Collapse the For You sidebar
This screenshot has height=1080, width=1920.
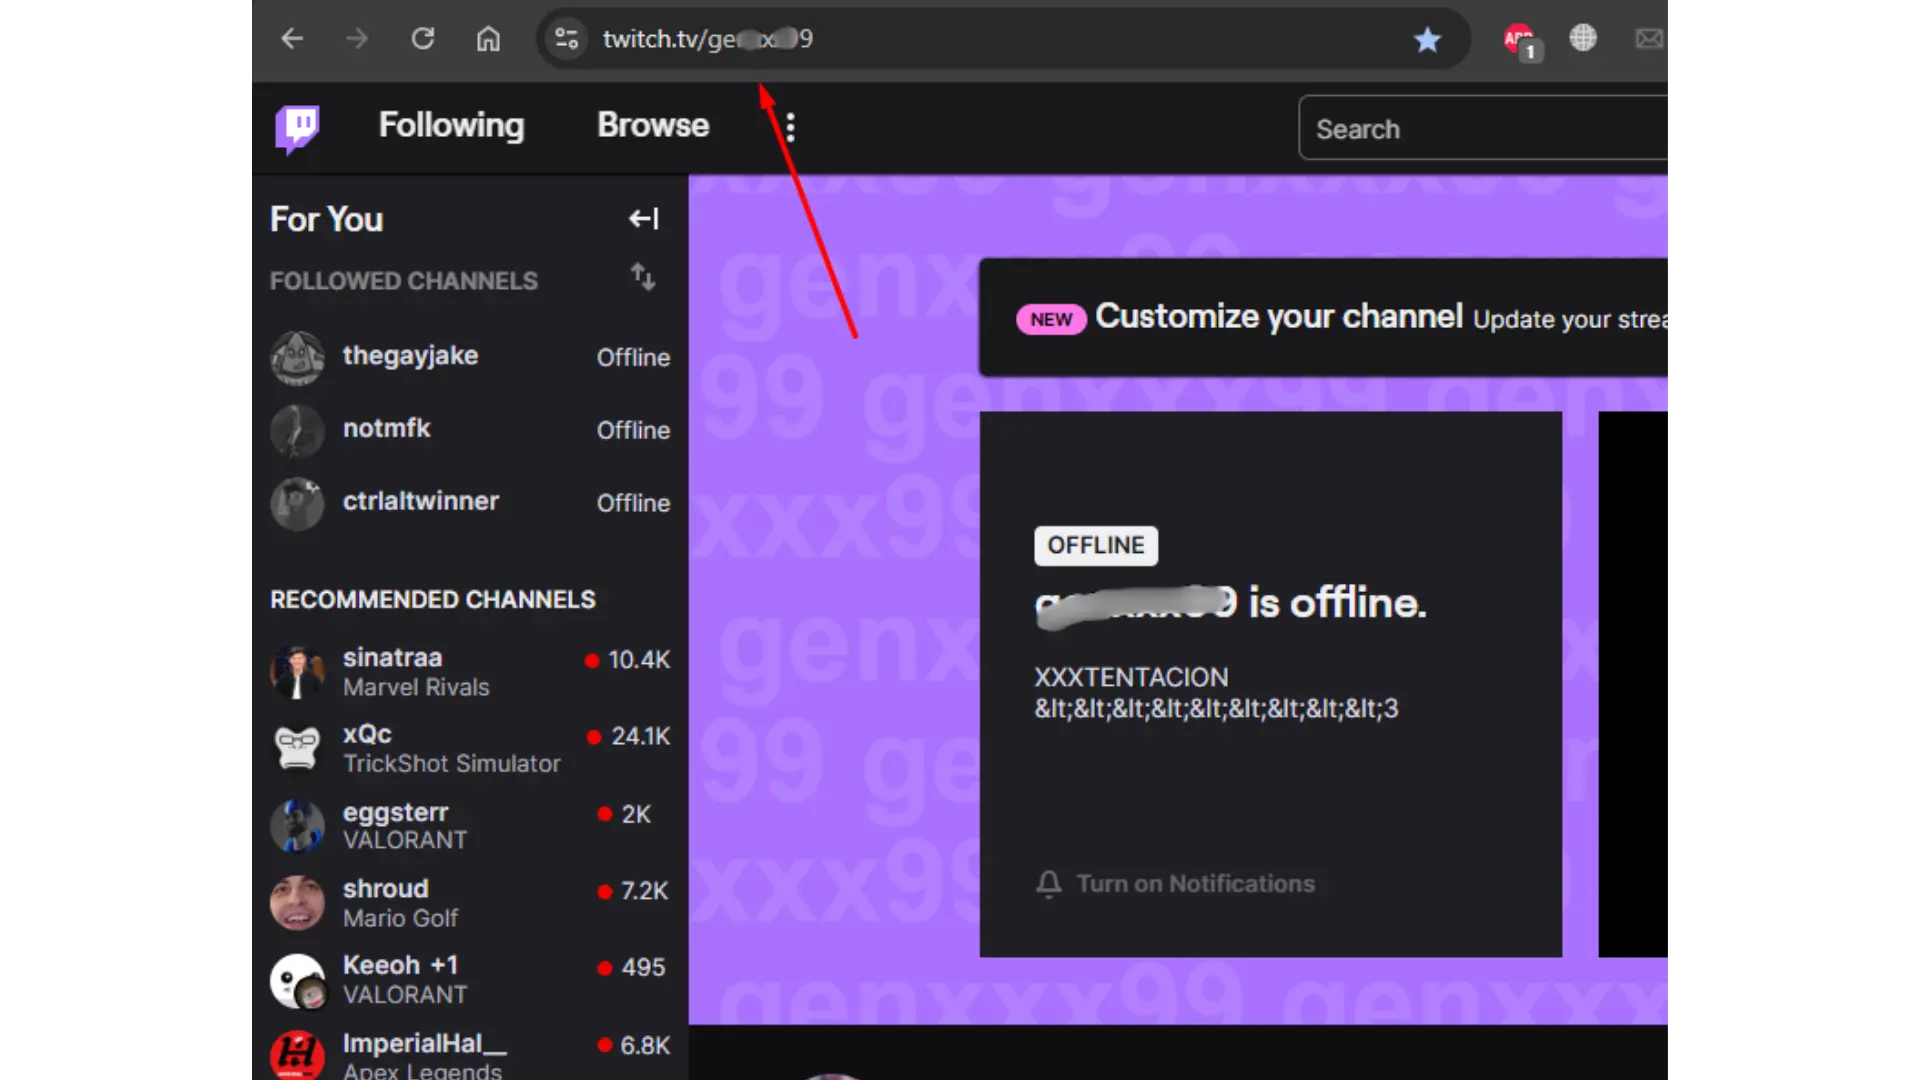point(643,219)
